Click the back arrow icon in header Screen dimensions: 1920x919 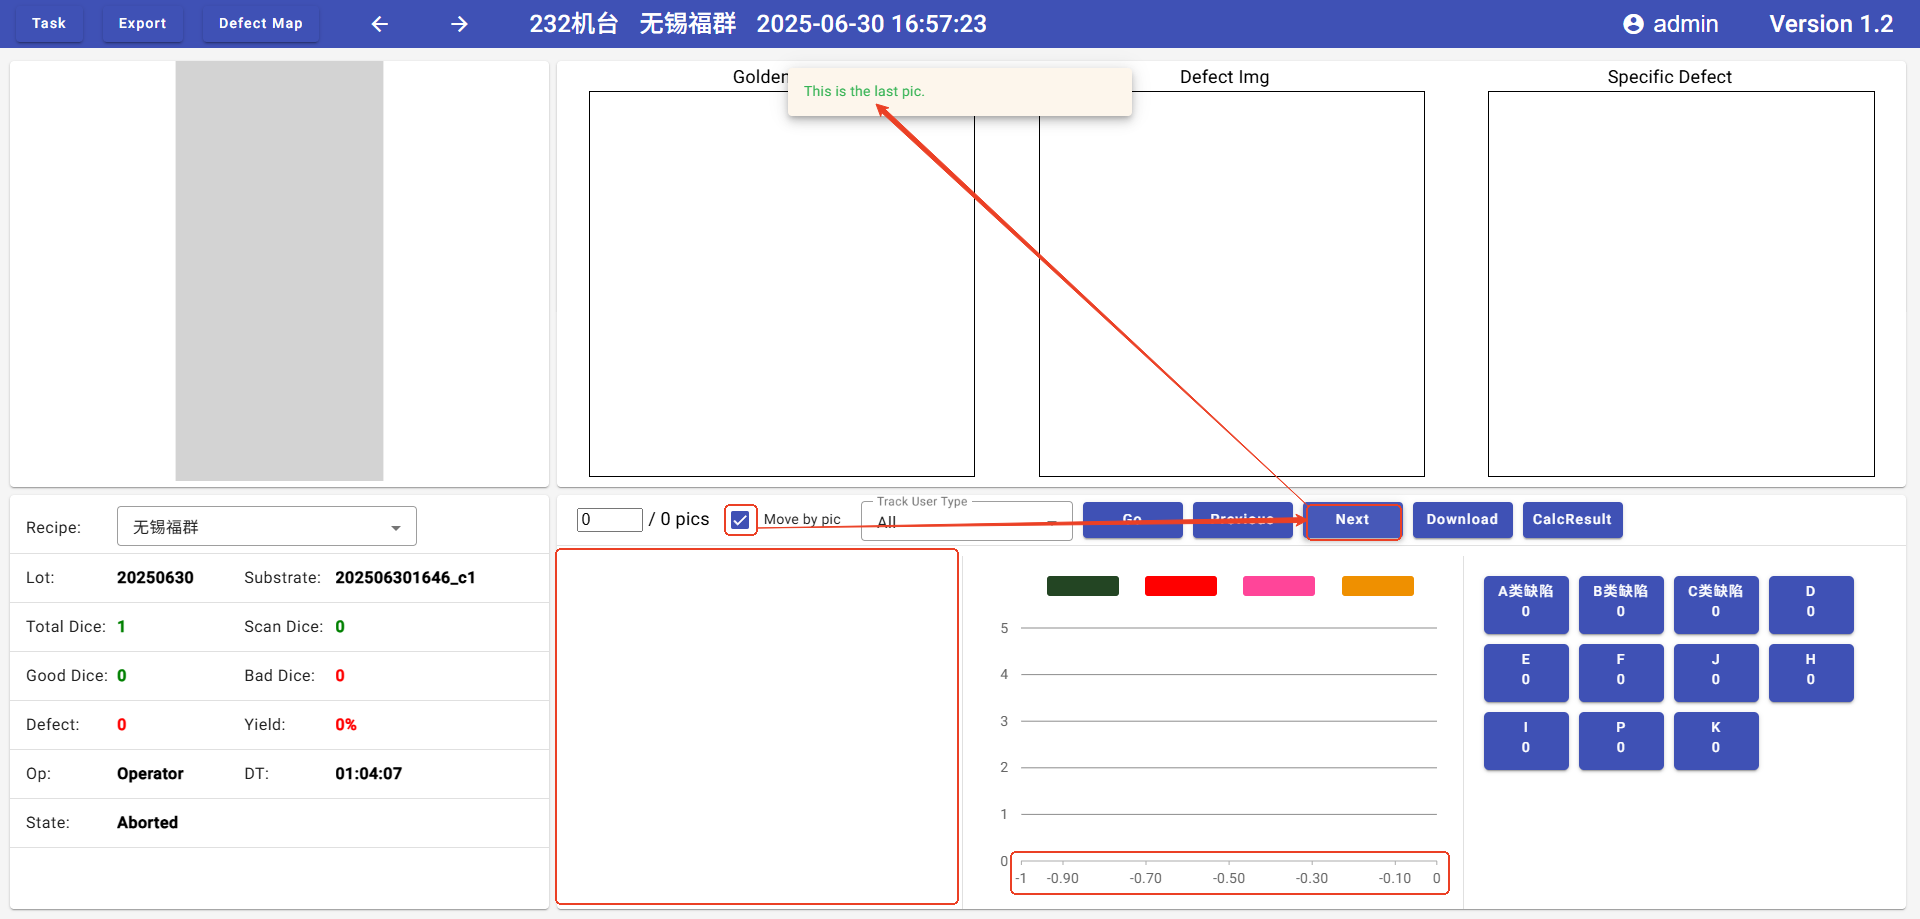click(x=379, y=24)
